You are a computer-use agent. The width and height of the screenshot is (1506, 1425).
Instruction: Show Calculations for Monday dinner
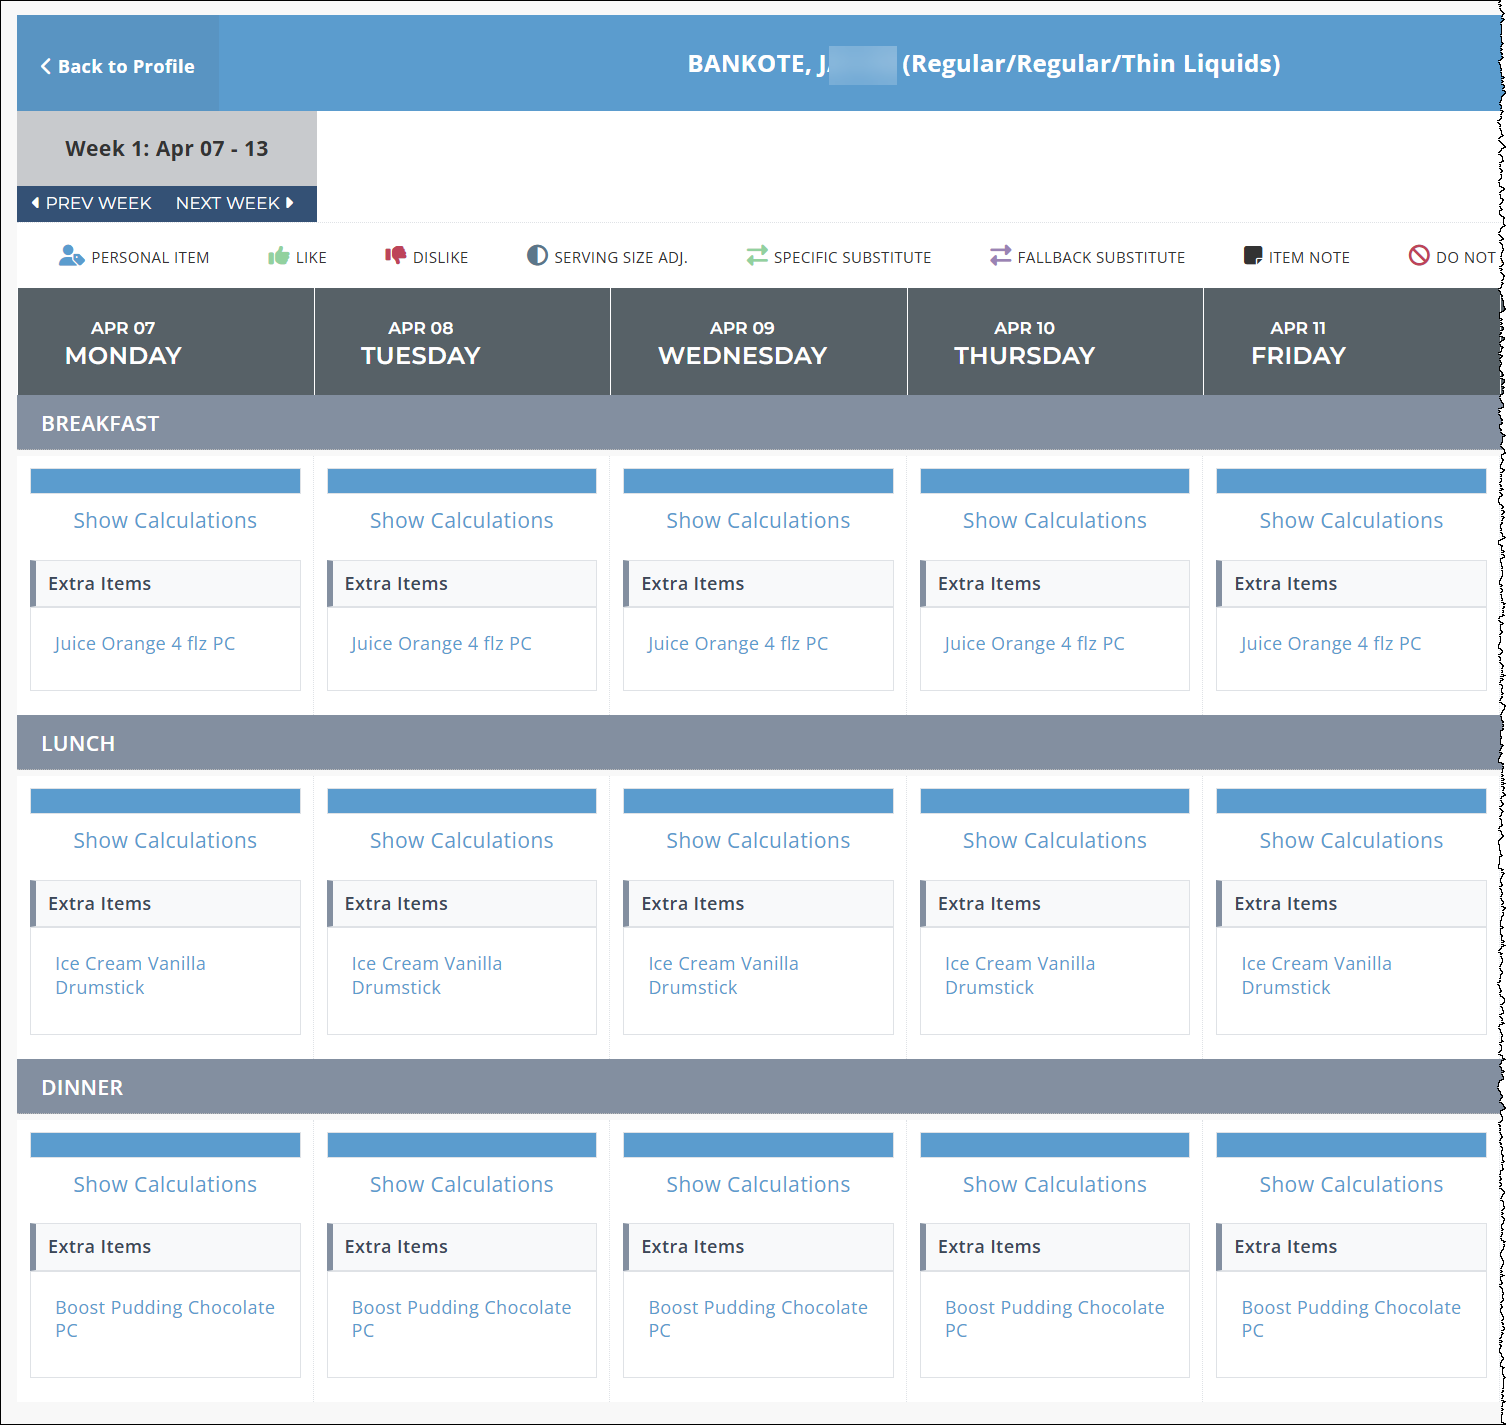(165, 1185)
